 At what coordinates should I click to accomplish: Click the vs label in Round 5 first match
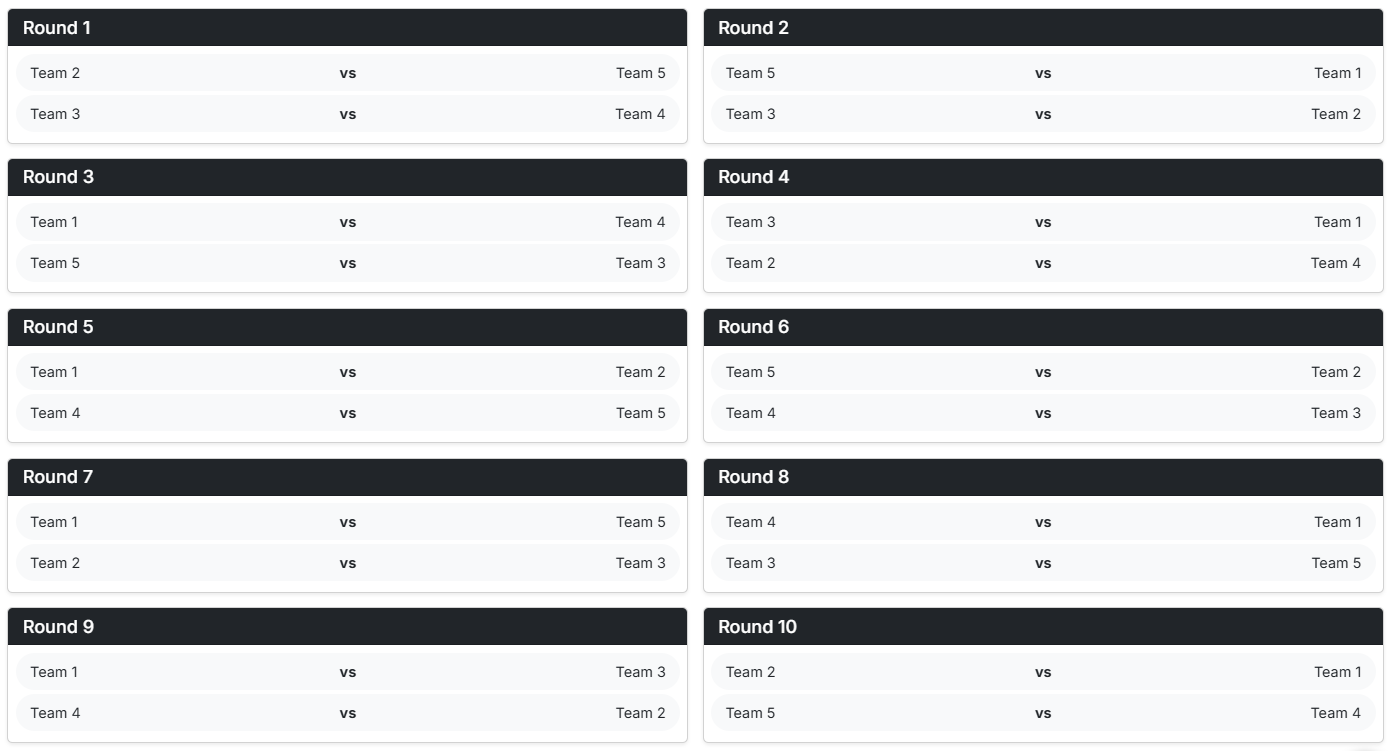347,372
